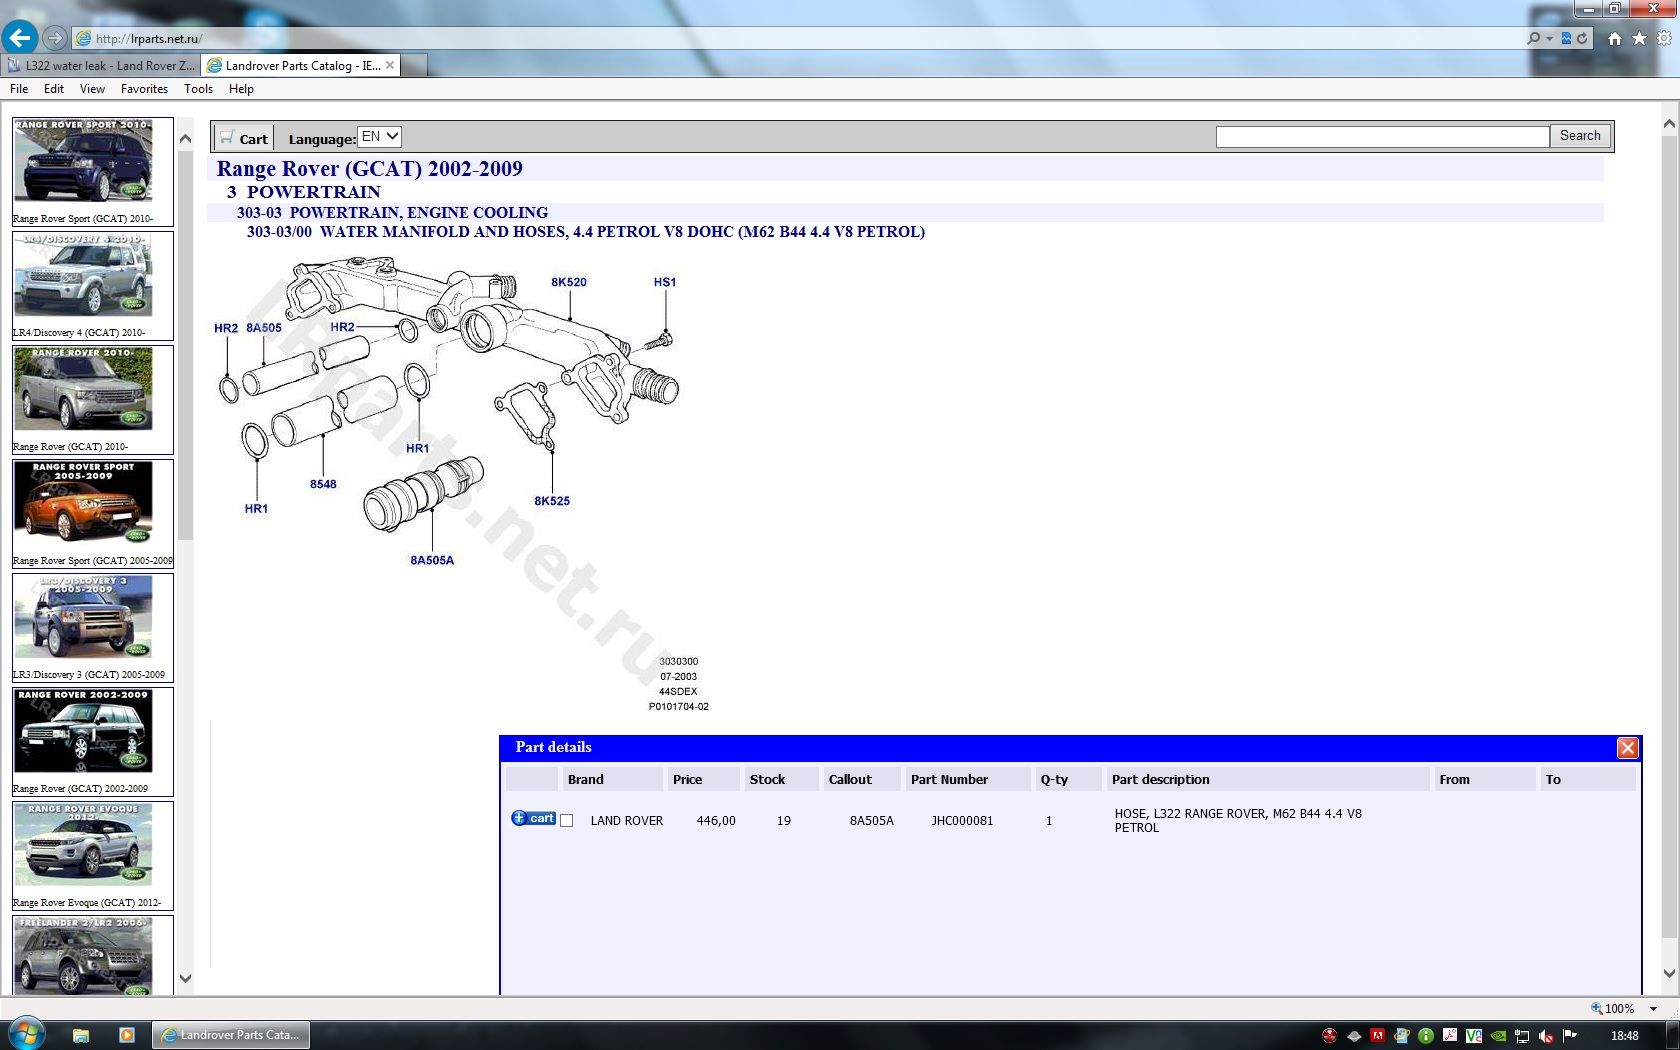The height and width of the screenshot is (1050, 1680).
Task: Click the network tray icon
Action: tap(1522, 1036)
